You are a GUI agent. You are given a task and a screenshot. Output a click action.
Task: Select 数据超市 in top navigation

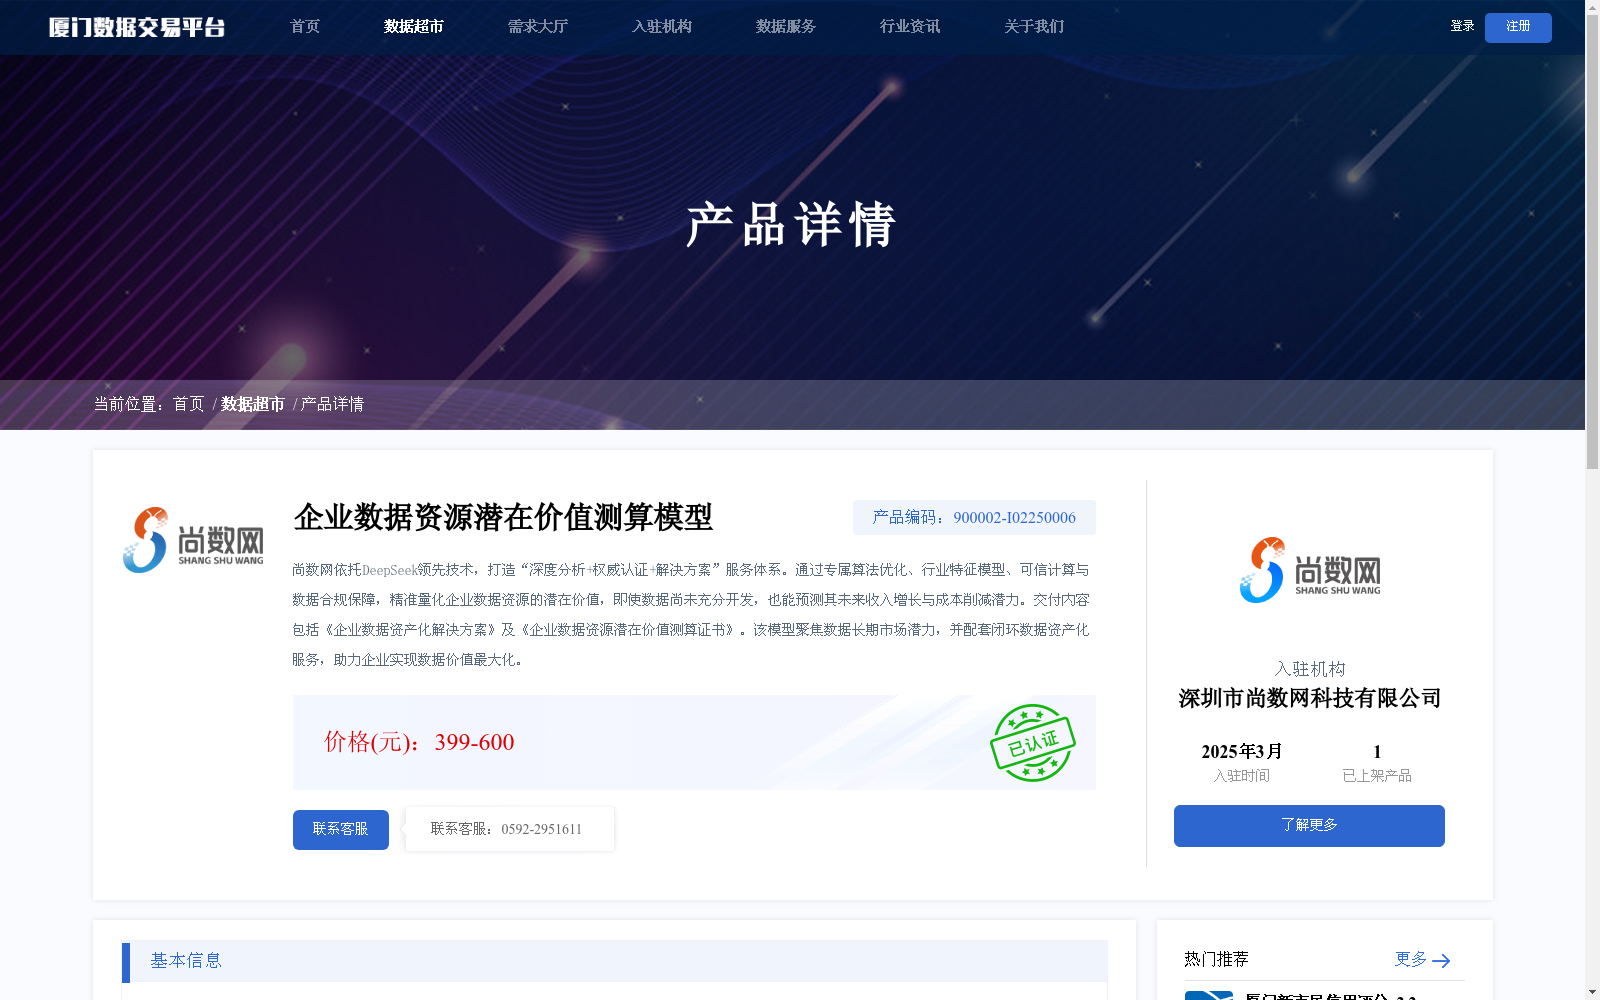(414, 27)
